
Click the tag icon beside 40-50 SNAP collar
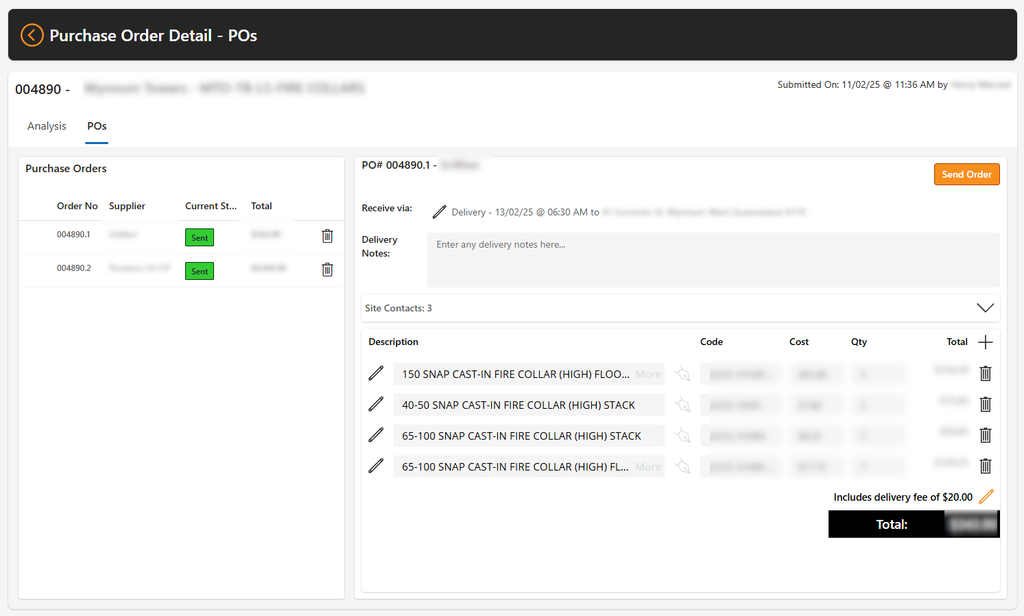point(682,404)
